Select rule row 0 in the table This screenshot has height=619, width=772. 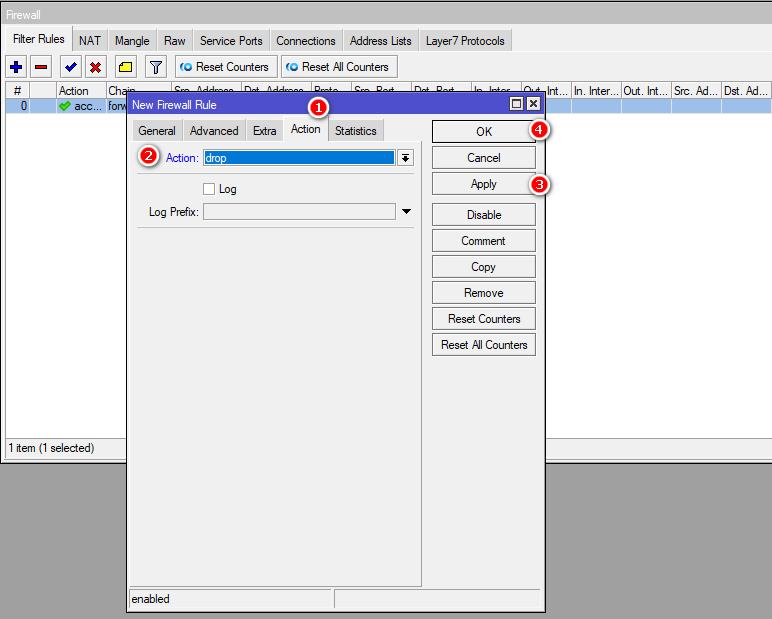click(60, 106)
